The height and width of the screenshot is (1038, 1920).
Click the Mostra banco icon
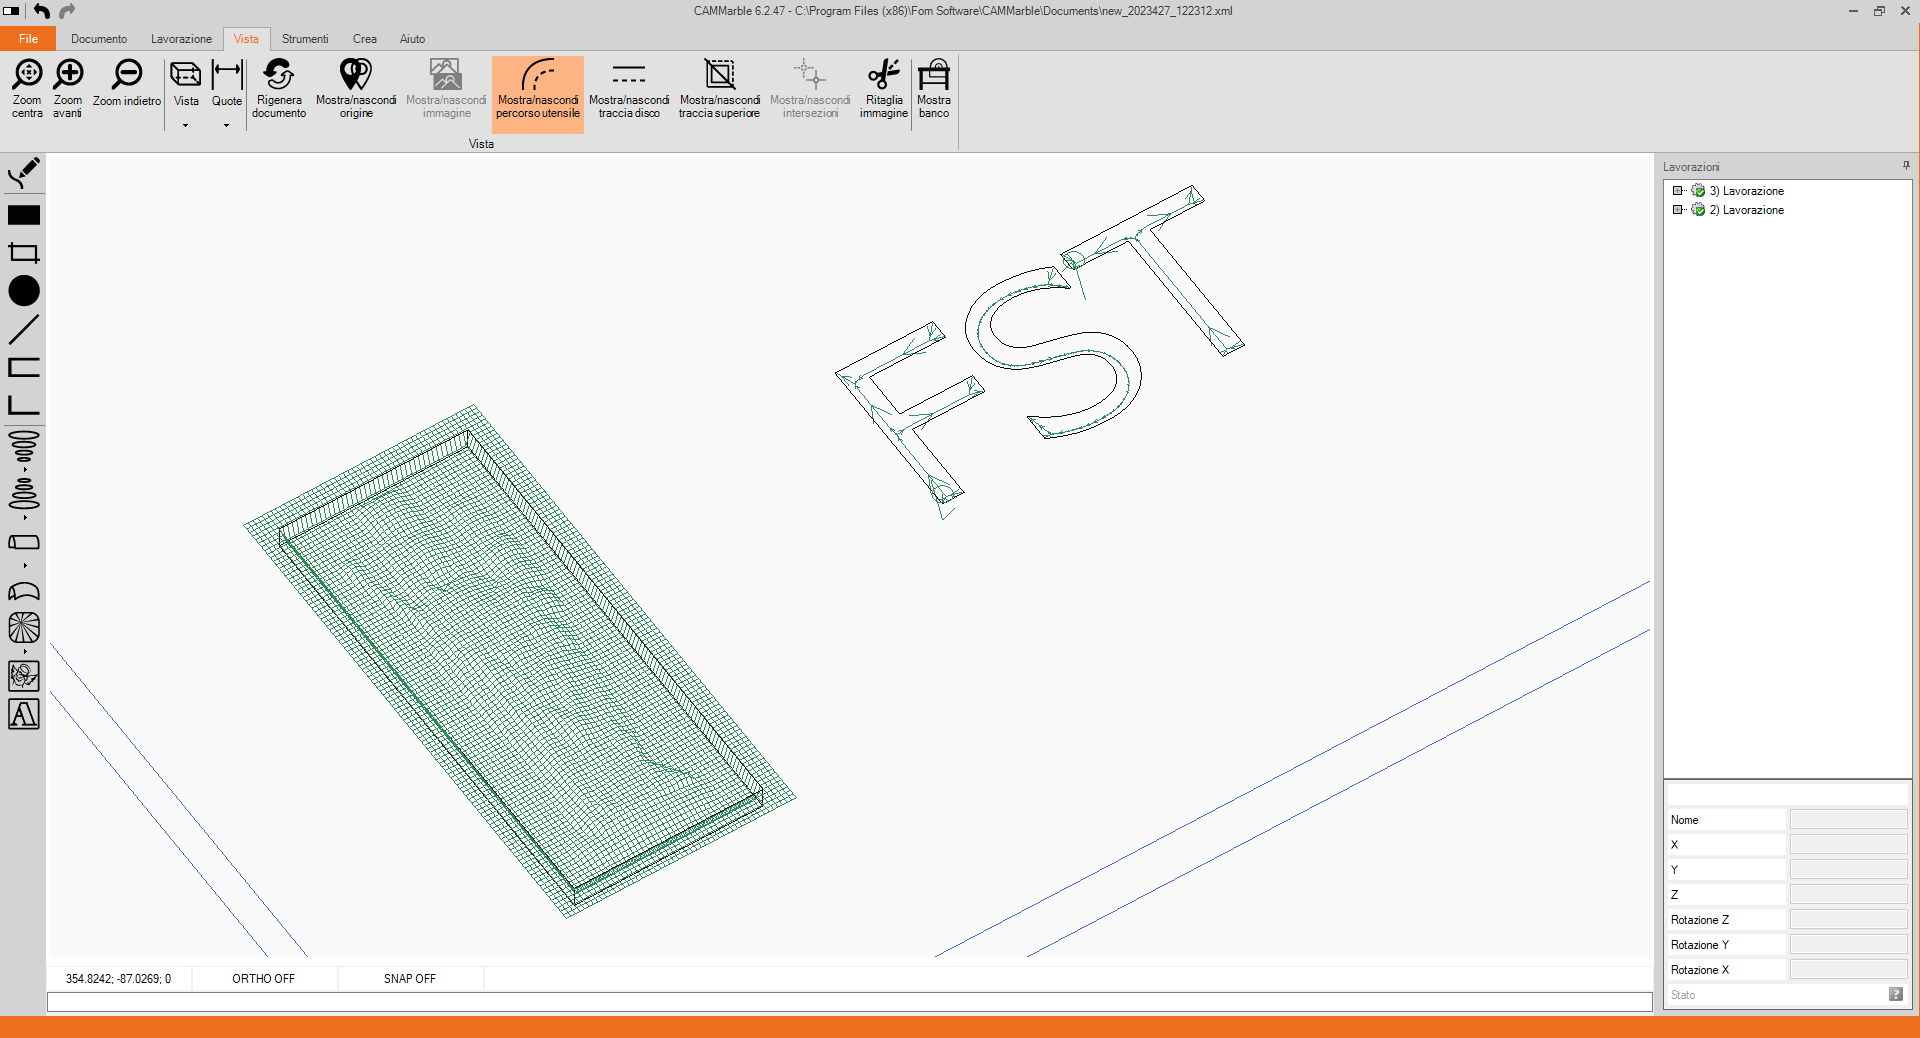(933, 75)
